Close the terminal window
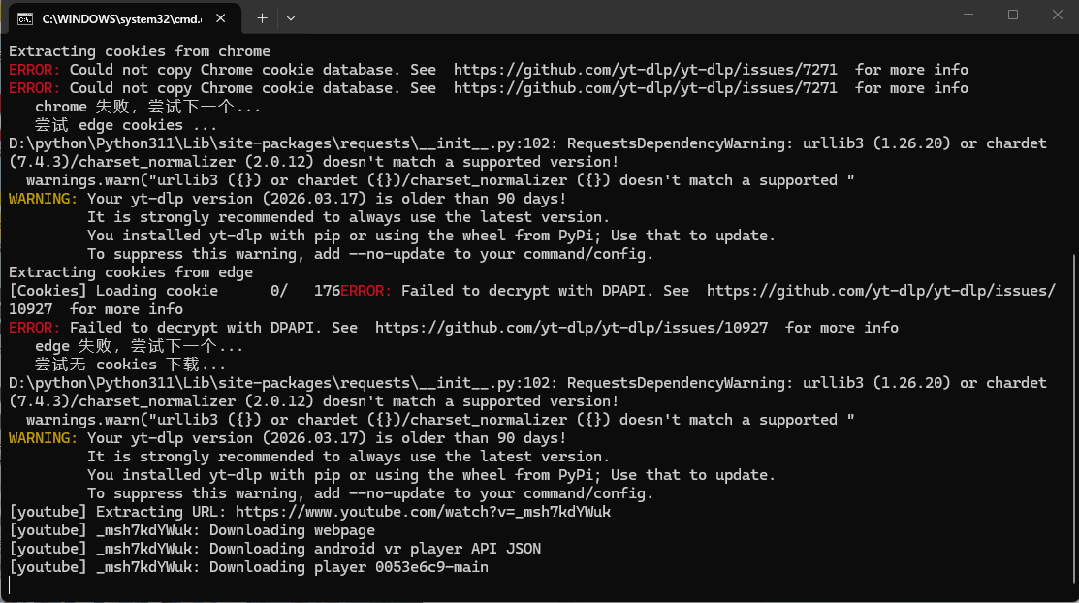The width and height of the screenshot is (1079, 603). (1058, 14)
